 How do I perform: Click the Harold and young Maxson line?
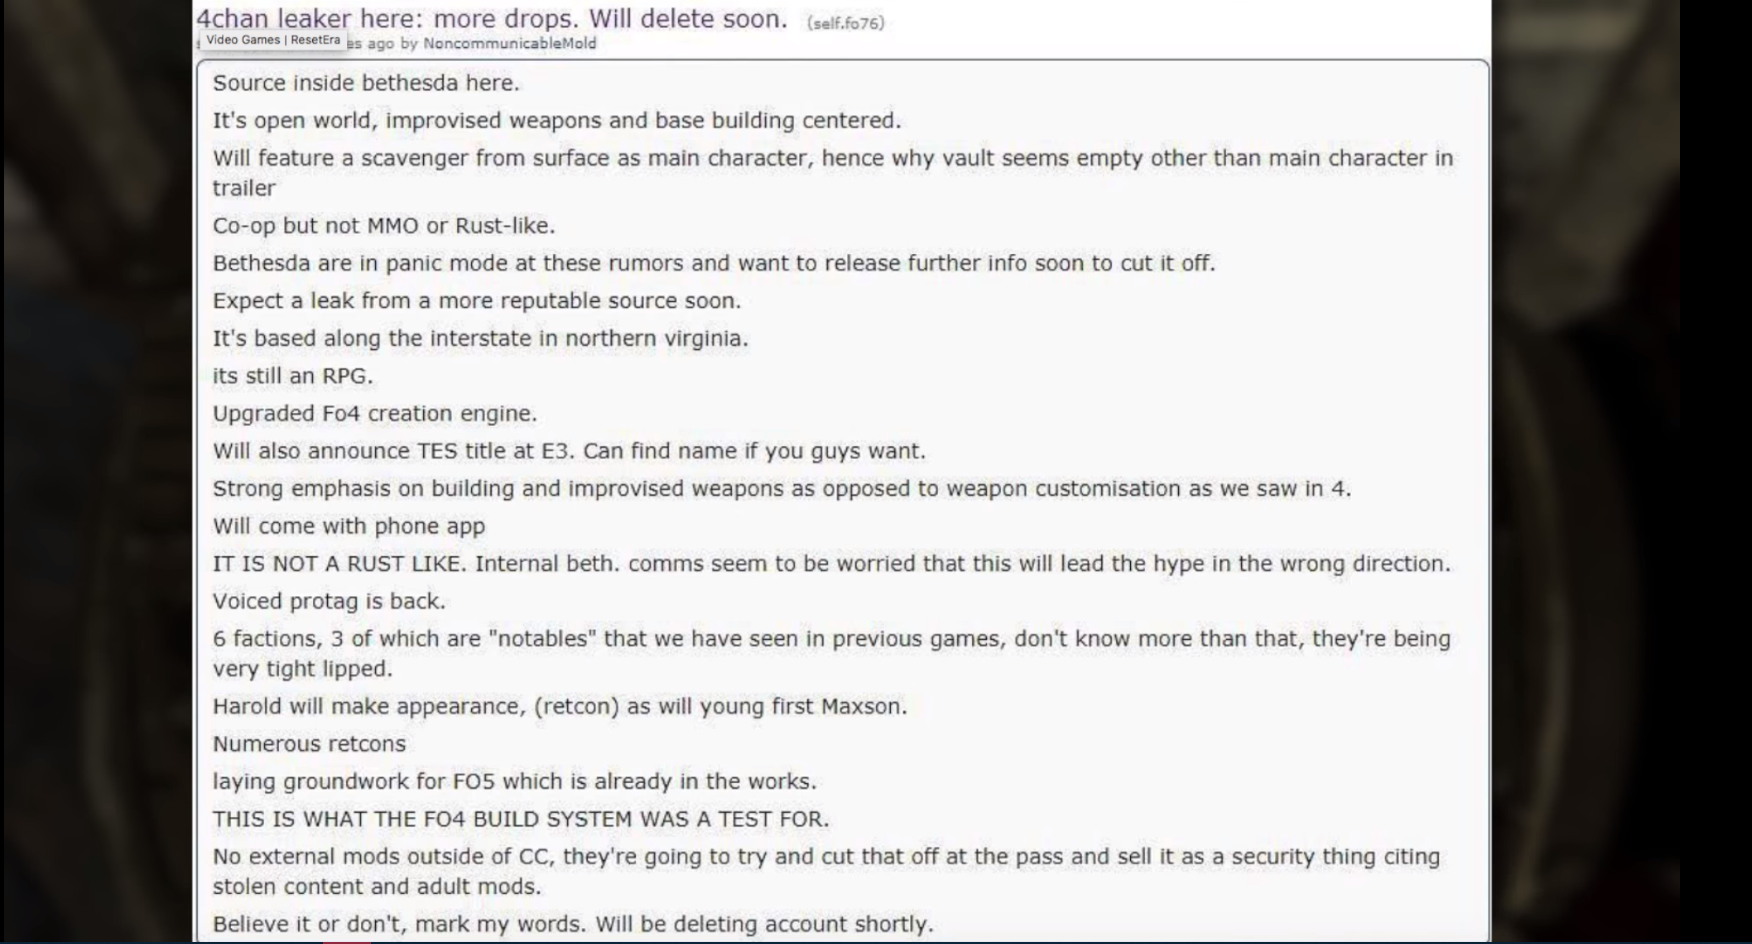coord(559,706)
